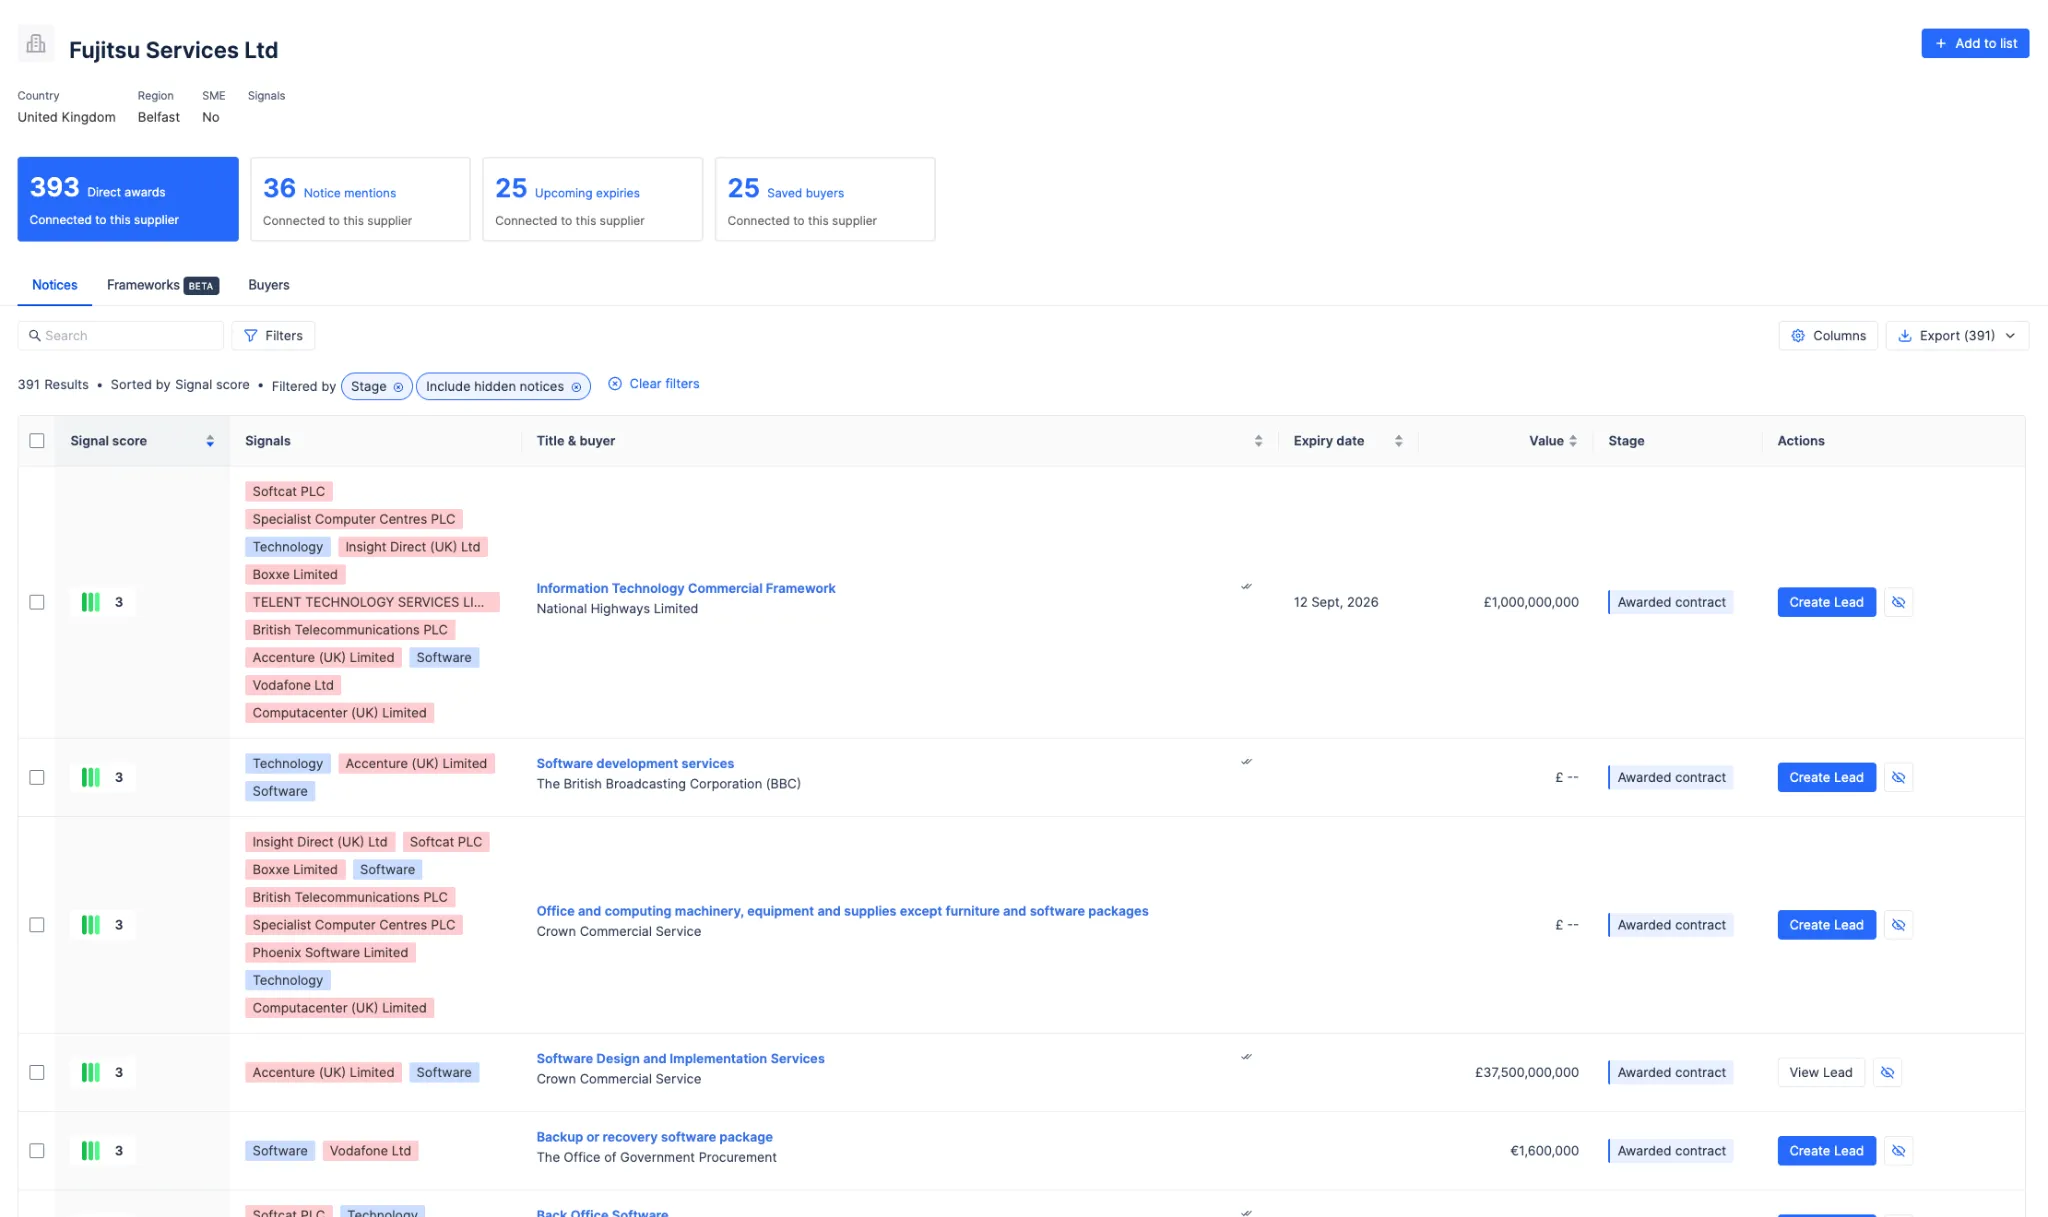Sort by Value column

1573,441
